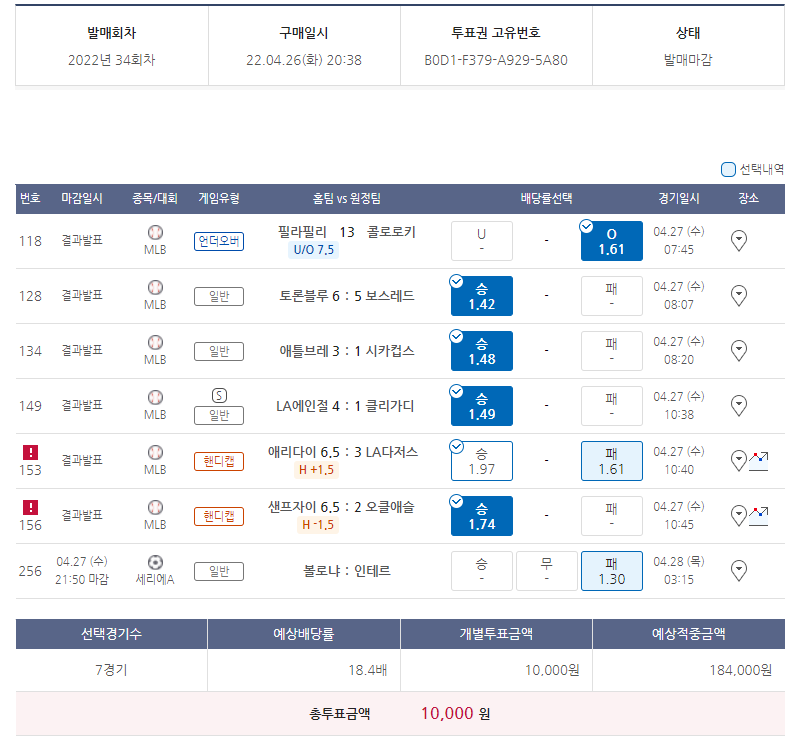Viewport: 794px width, 749px height.
Task: Select 패 1.61 for 애리다이 game
Action: pos(612,461)
